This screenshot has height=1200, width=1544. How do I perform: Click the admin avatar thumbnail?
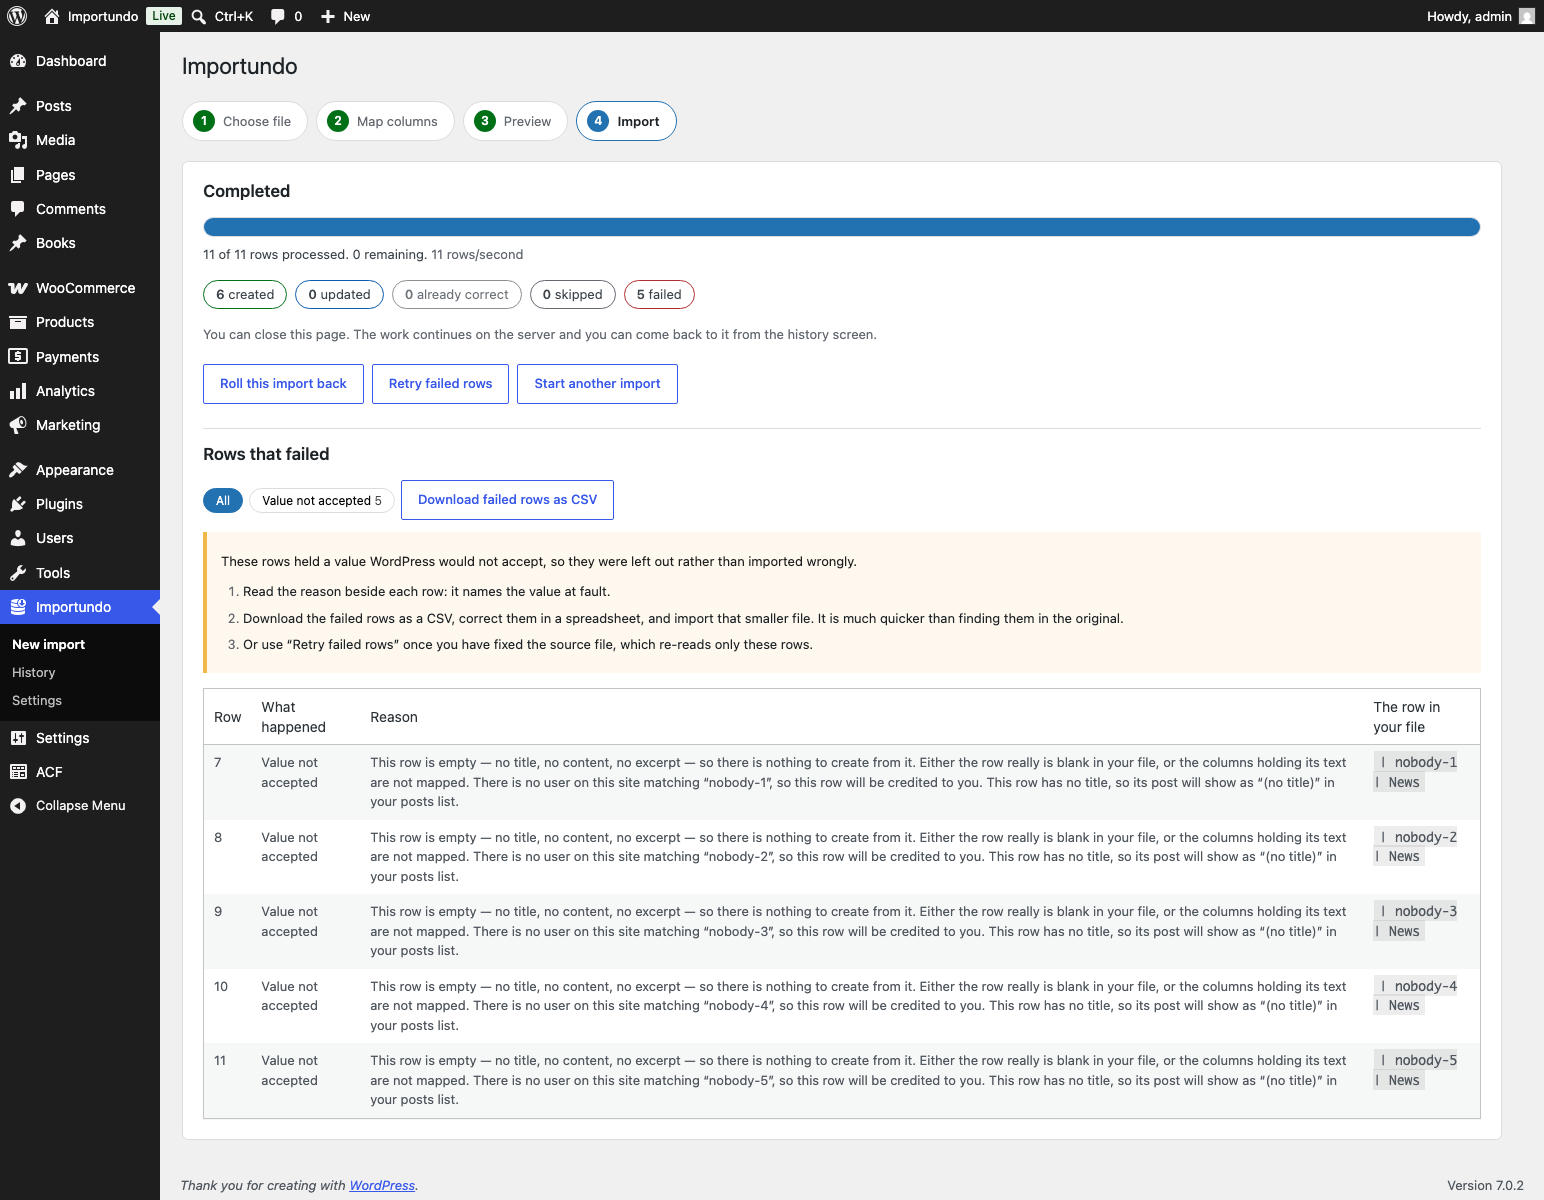(x=1527, y=16)
